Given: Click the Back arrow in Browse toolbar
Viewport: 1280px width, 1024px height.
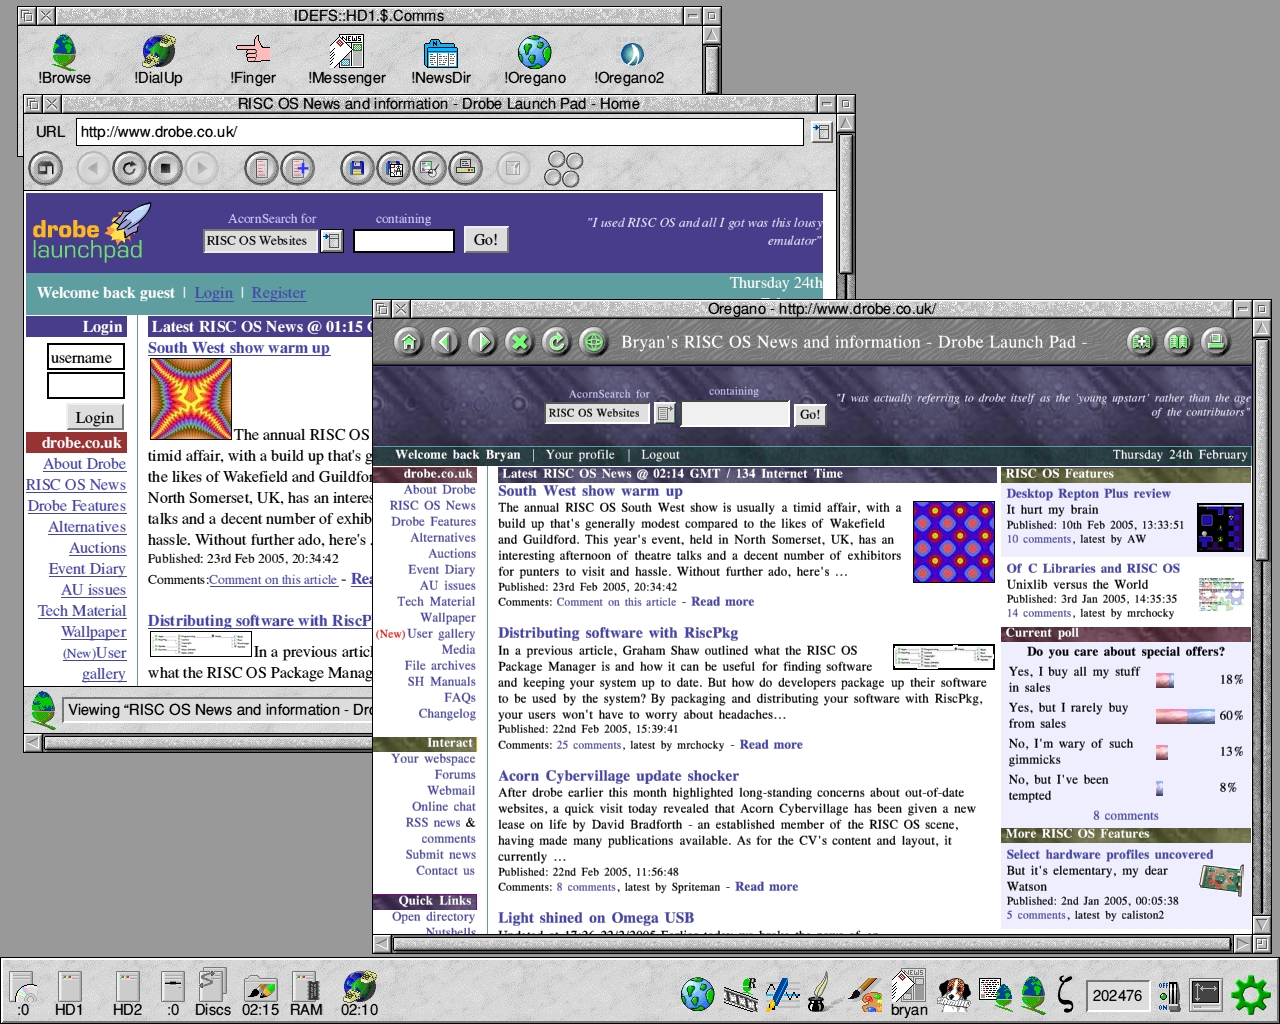Looking at the screenshot, I should click(x=93, y=168).
